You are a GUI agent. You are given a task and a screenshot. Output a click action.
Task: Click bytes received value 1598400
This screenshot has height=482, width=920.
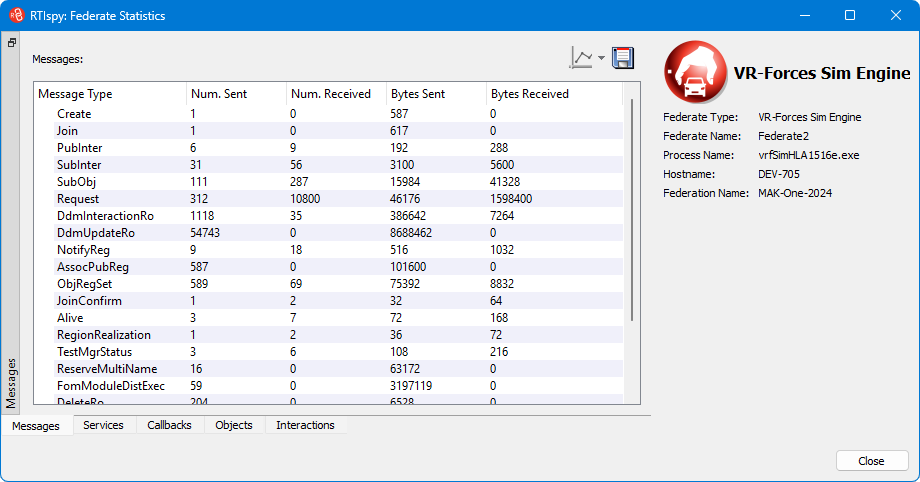[511, 199]
